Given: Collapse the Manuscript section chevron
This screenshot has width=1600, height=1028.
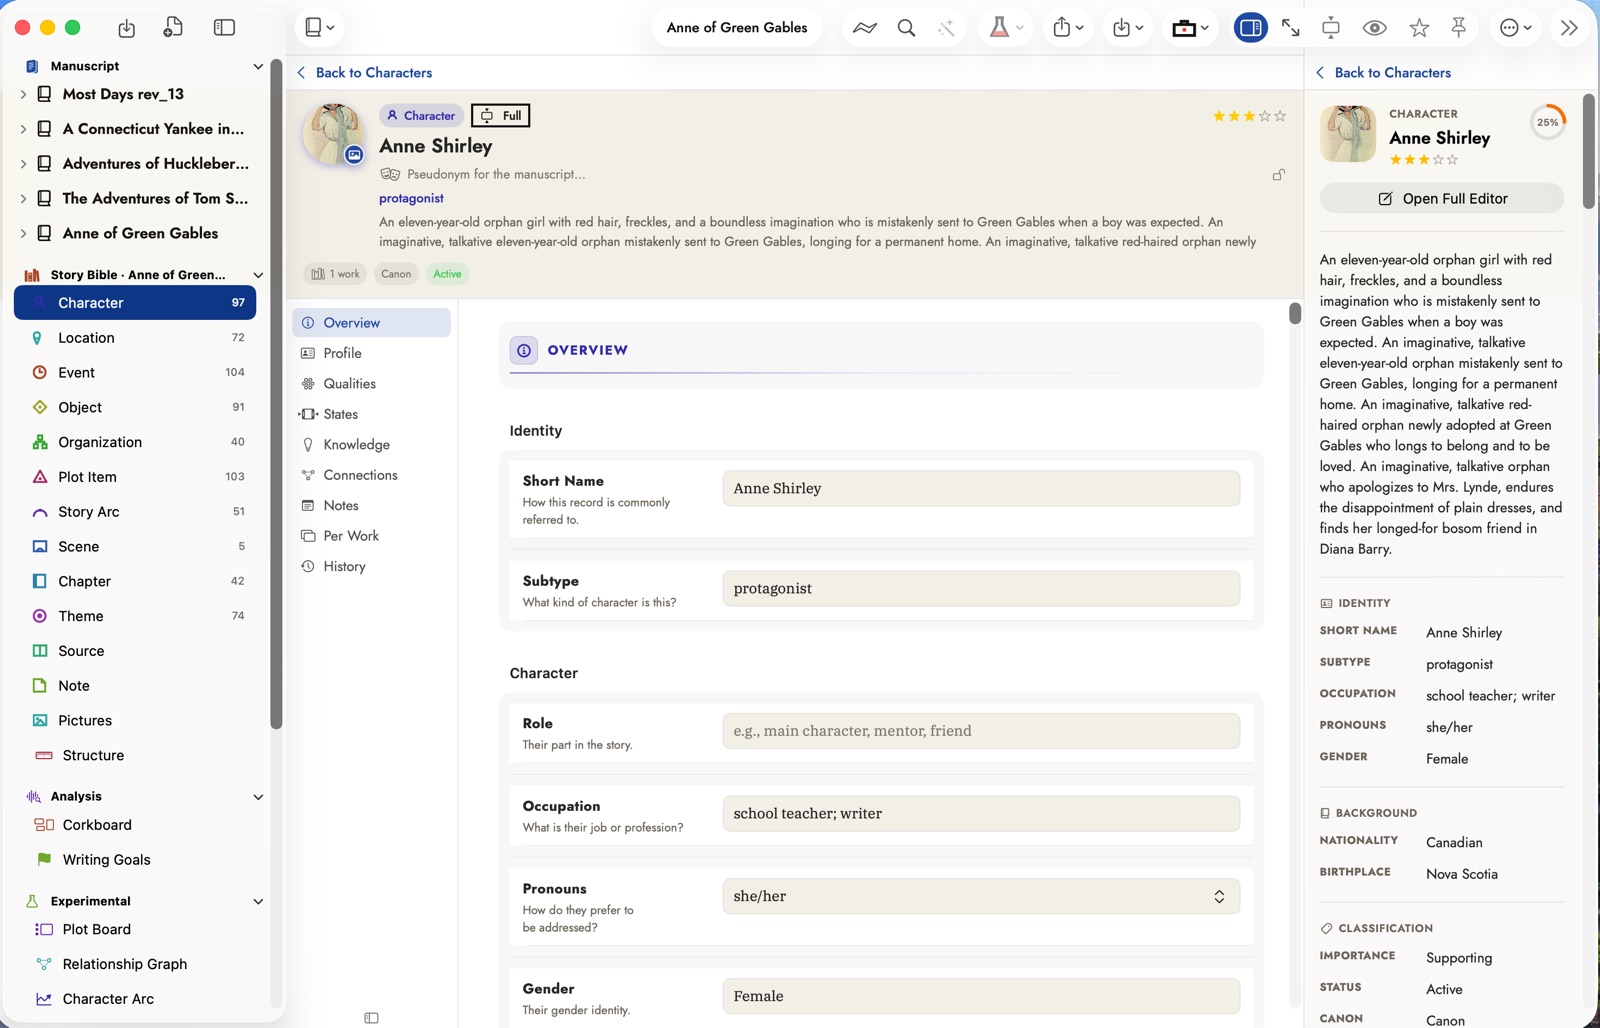Looking at the screenshot, I should pyautogui.click(x=258, y=66).
